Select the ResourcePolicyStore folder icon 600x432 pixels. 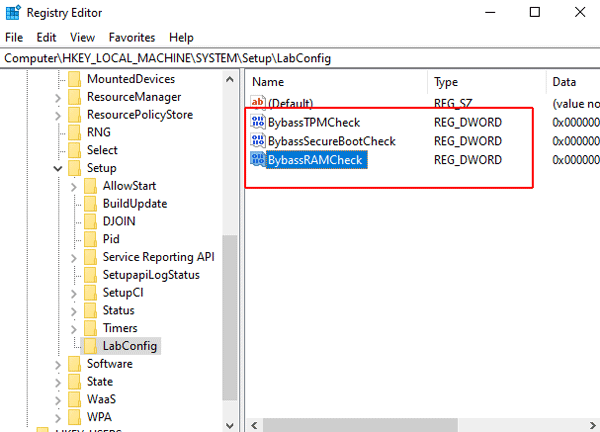(75, 114)
